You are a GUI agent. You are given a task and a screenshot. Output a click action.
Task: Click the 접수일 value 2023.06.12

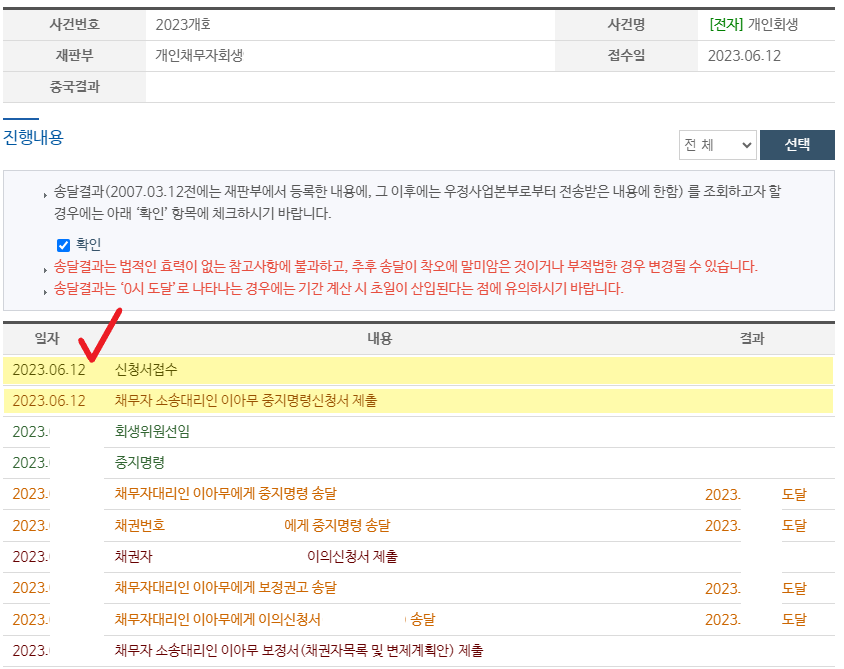point(744,56)
